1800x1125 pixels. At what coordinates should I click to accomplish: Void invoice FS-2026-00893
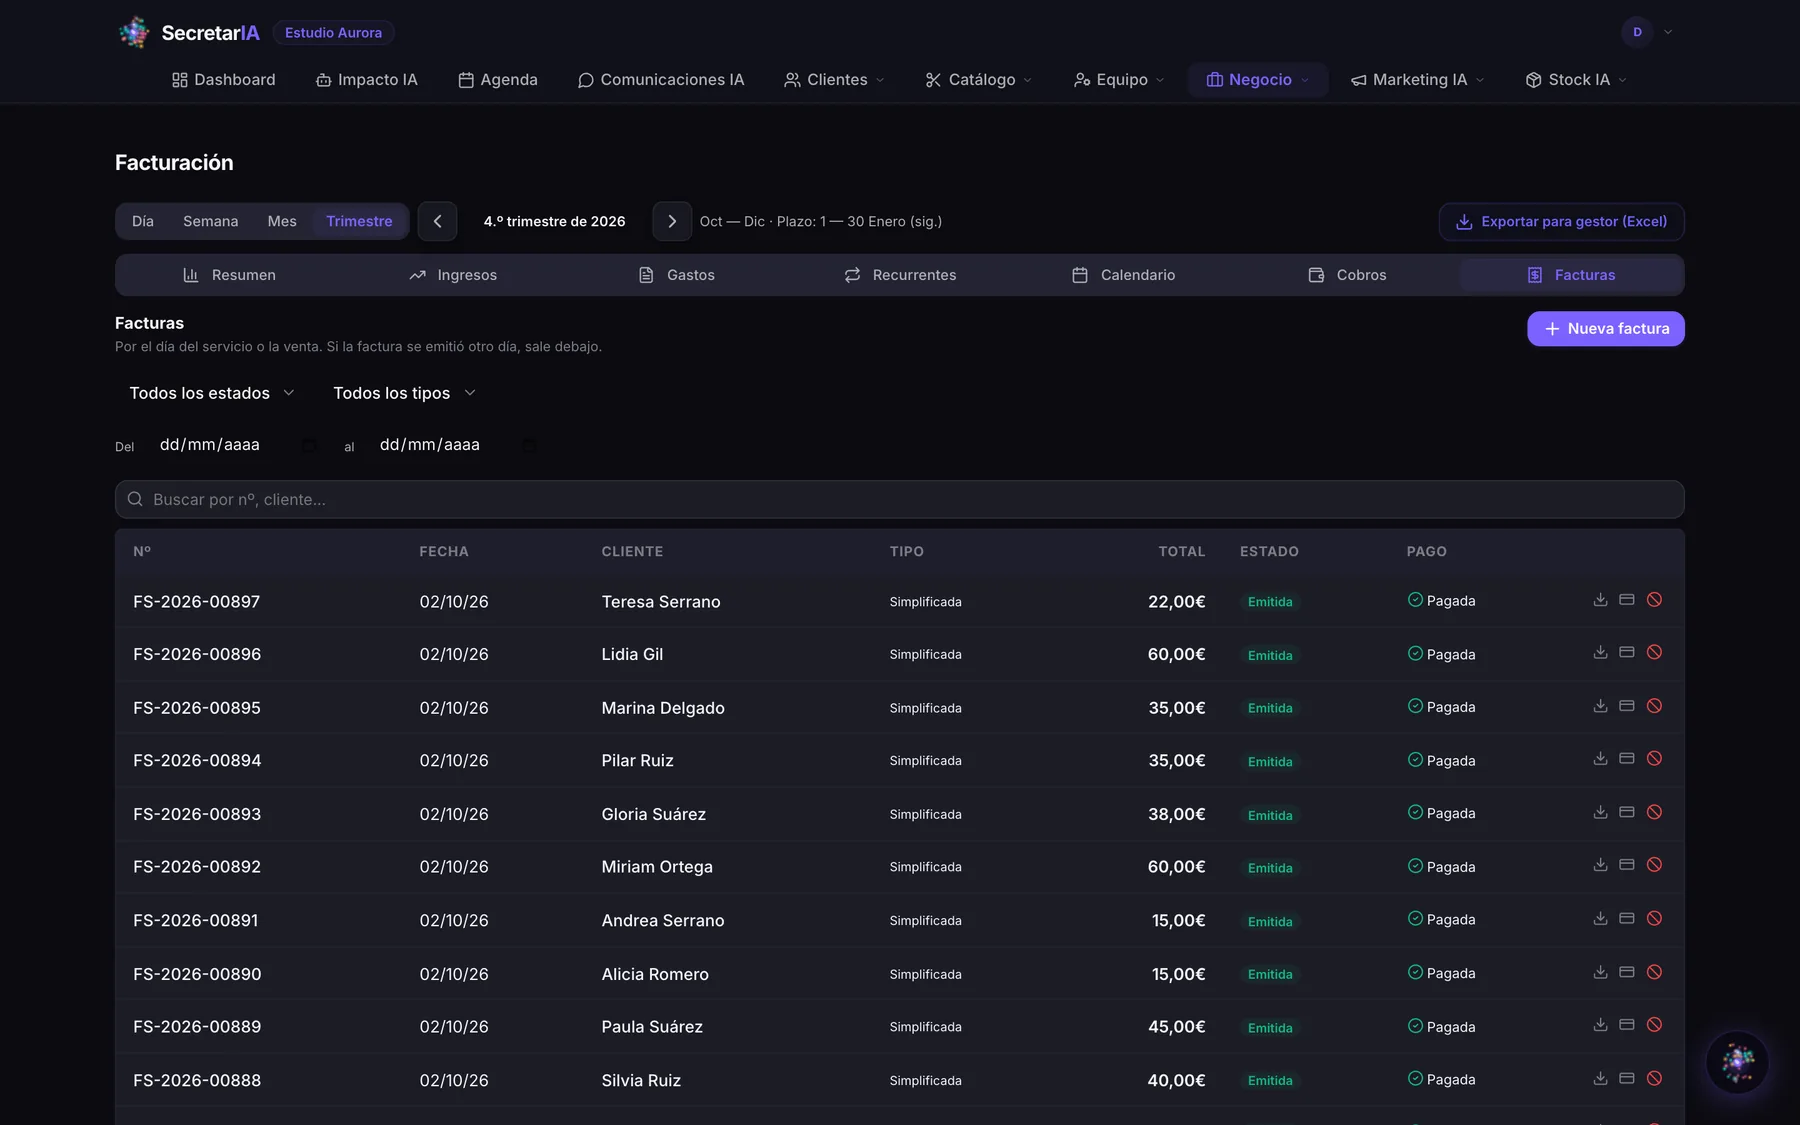[x=1654, y=812]
